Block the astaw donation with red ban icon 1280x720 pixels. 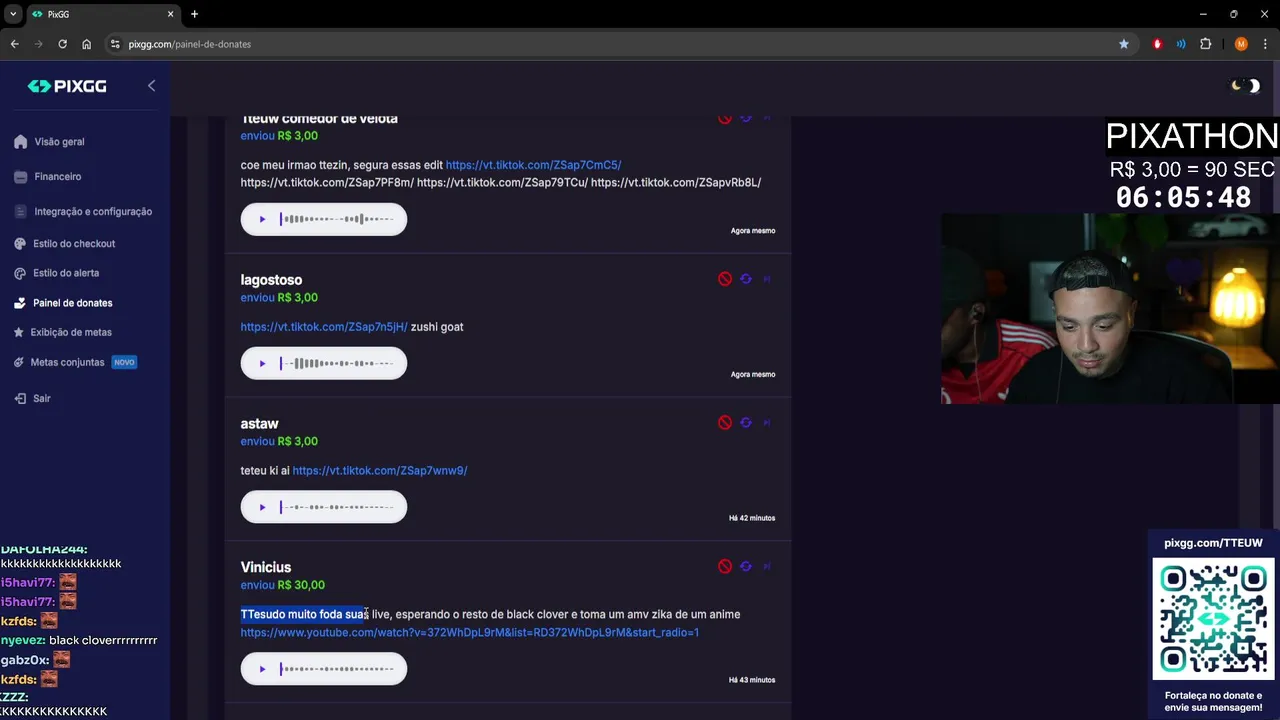[x=725, y=423]
